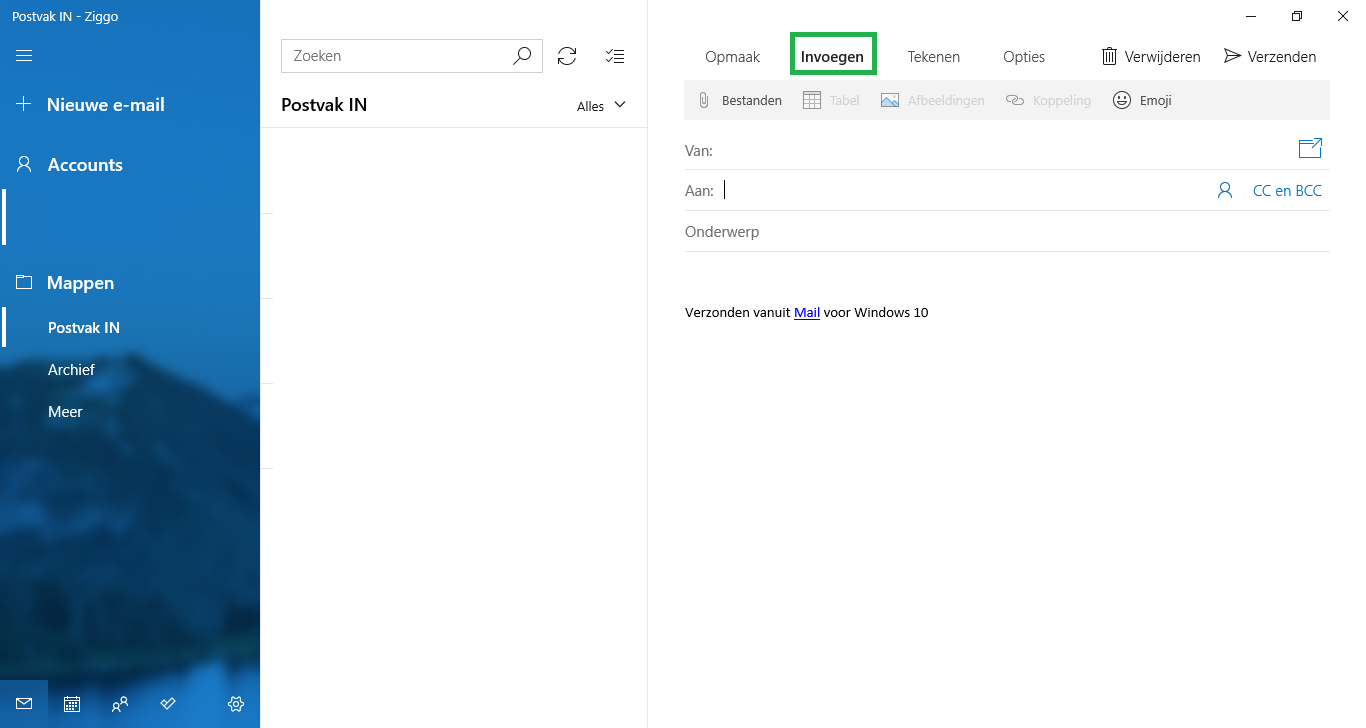
Task: Send the email with Verzenden
Action: [1270, 57]
